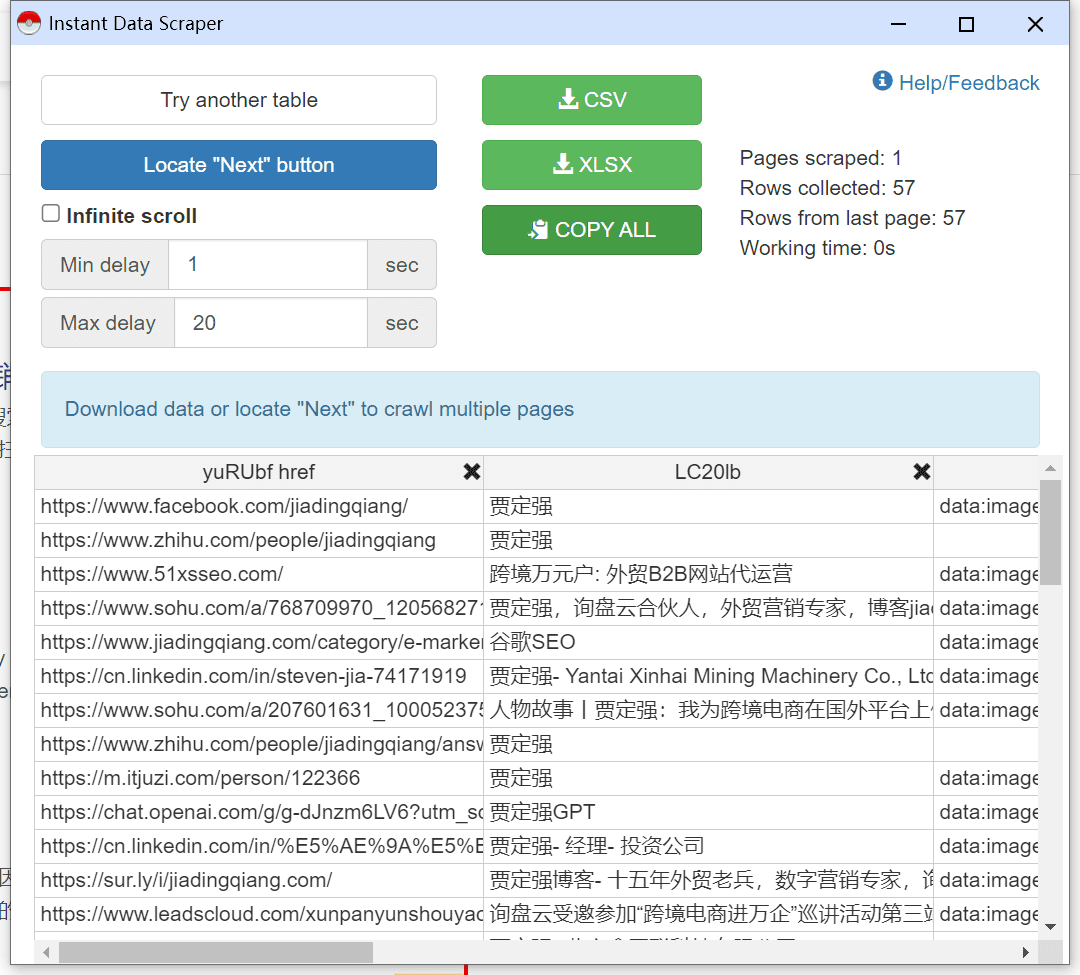Click the Help/Feedback info icon
The image size is (1080, 975).
[x=882, y=81]
